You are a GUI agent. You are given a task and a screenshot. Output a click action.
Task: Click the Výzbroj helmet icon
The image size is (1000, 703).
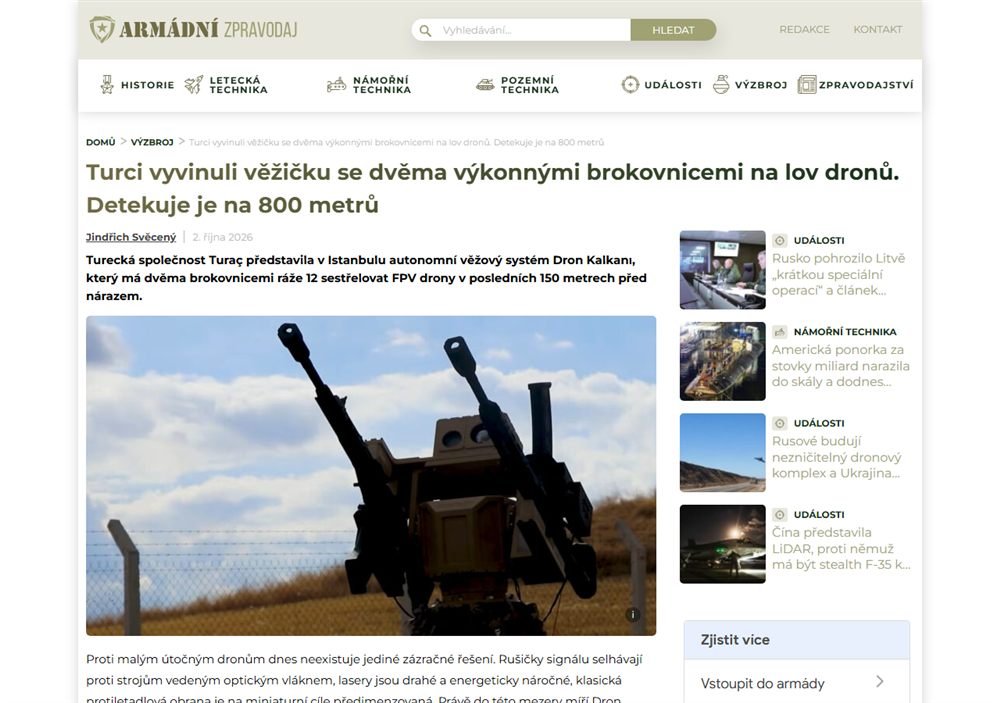(721, 84)
